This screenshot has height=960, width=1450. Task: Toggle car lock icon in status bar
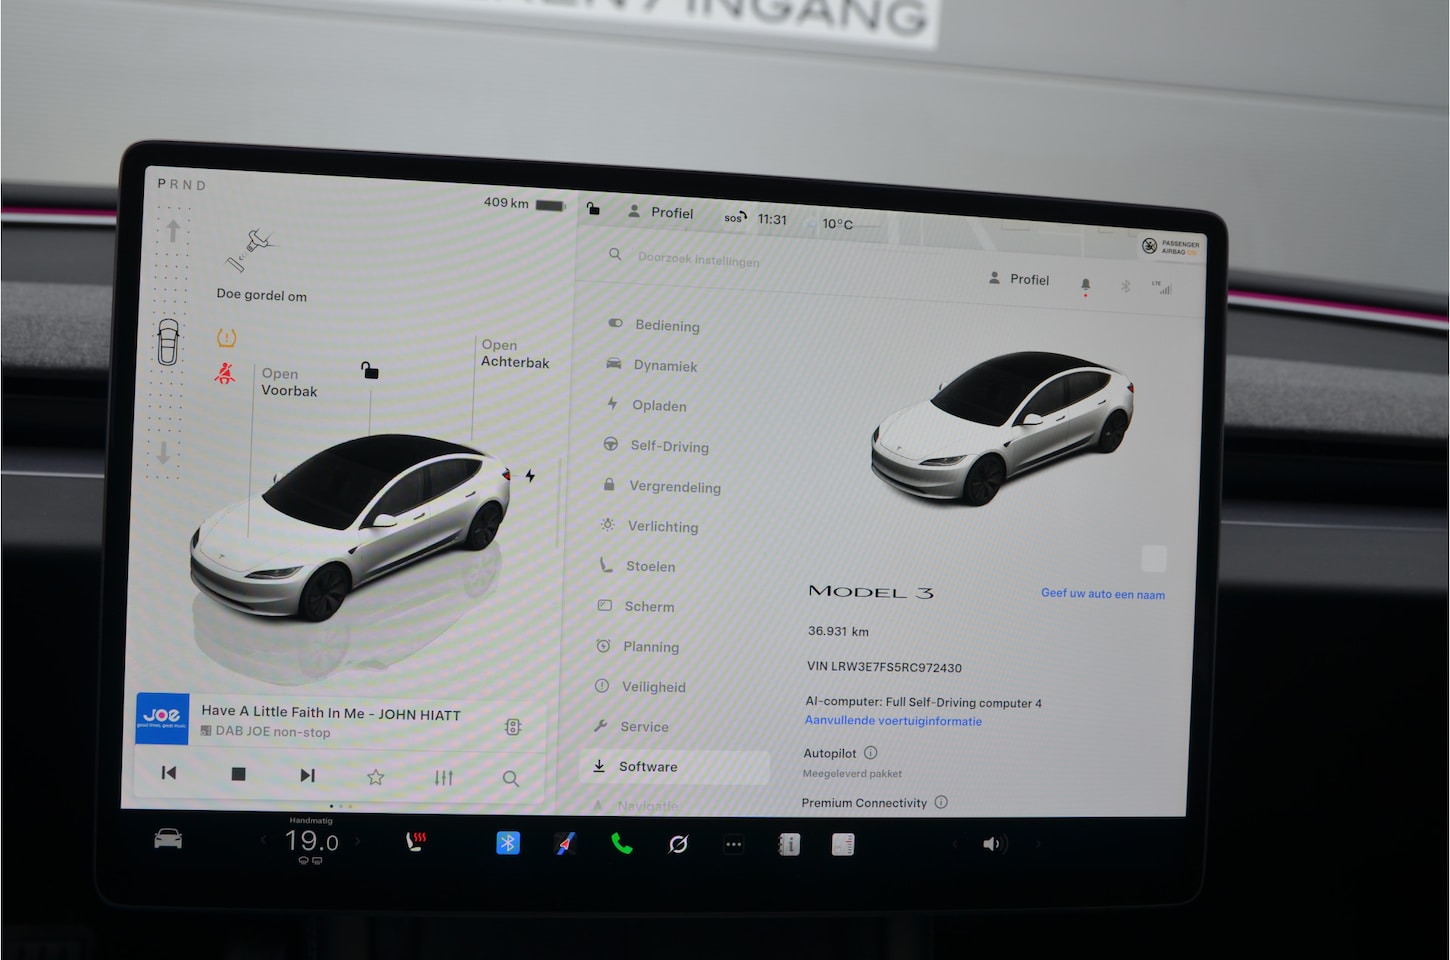click(x=593, y=209)
